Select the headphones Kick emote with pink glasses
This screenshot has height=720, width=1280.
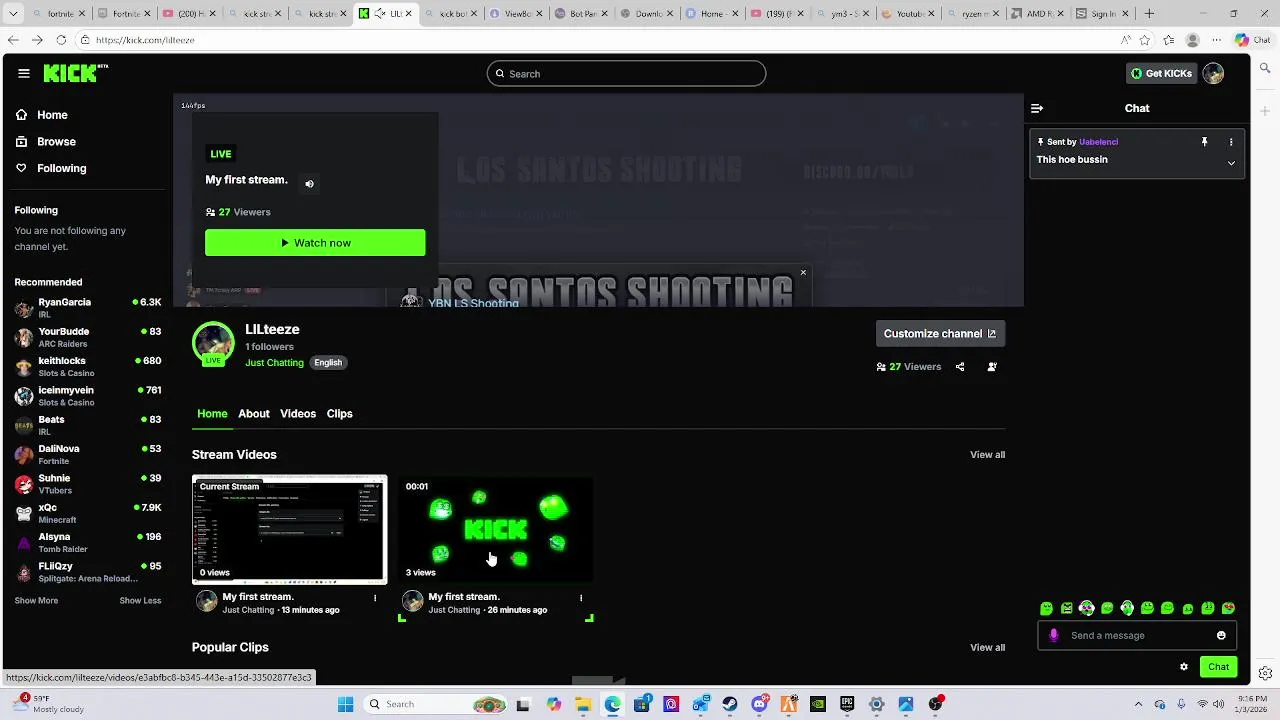point(1087,608)
